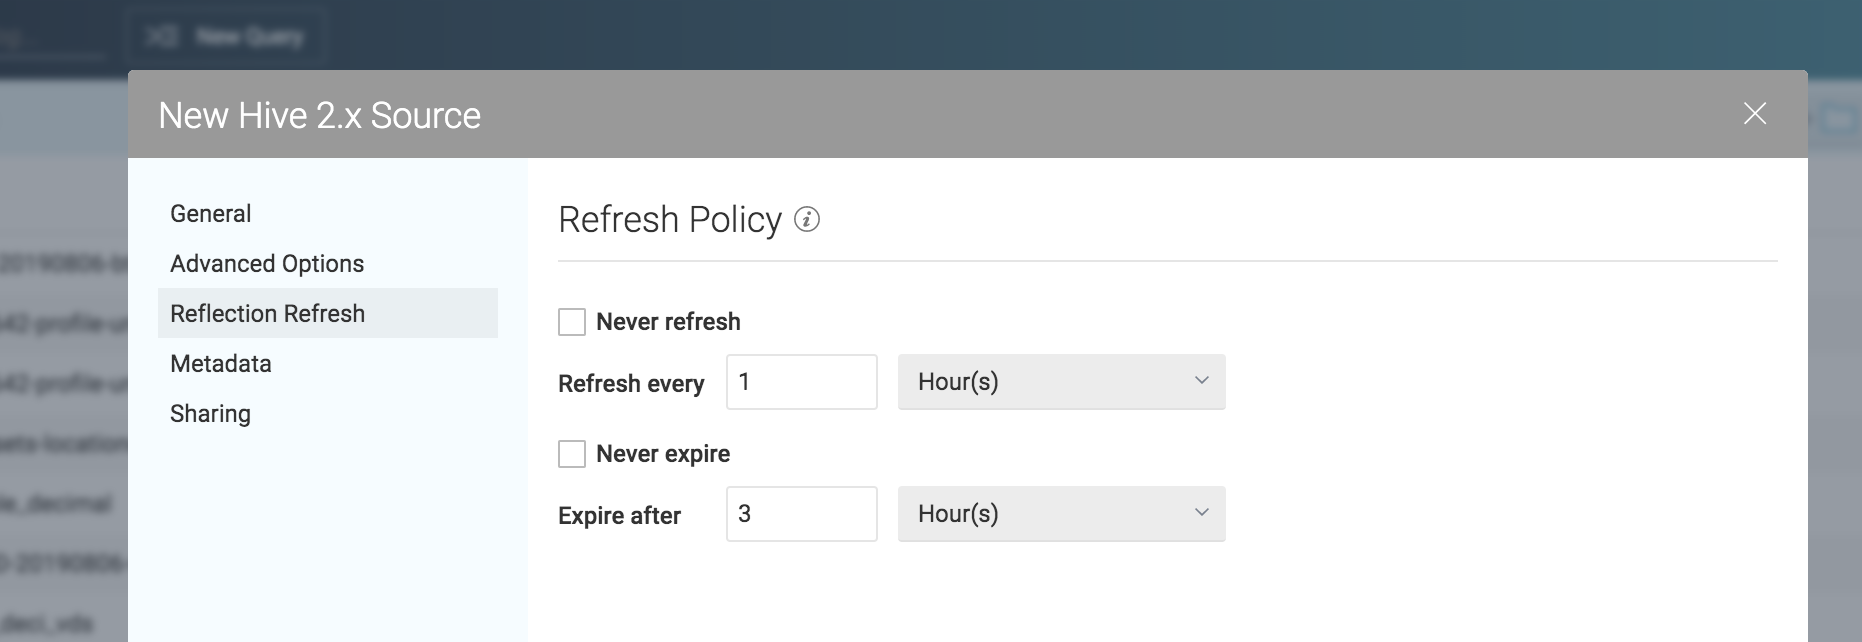
Task: Click the Expire after number field
Action: tap(801, 514)
